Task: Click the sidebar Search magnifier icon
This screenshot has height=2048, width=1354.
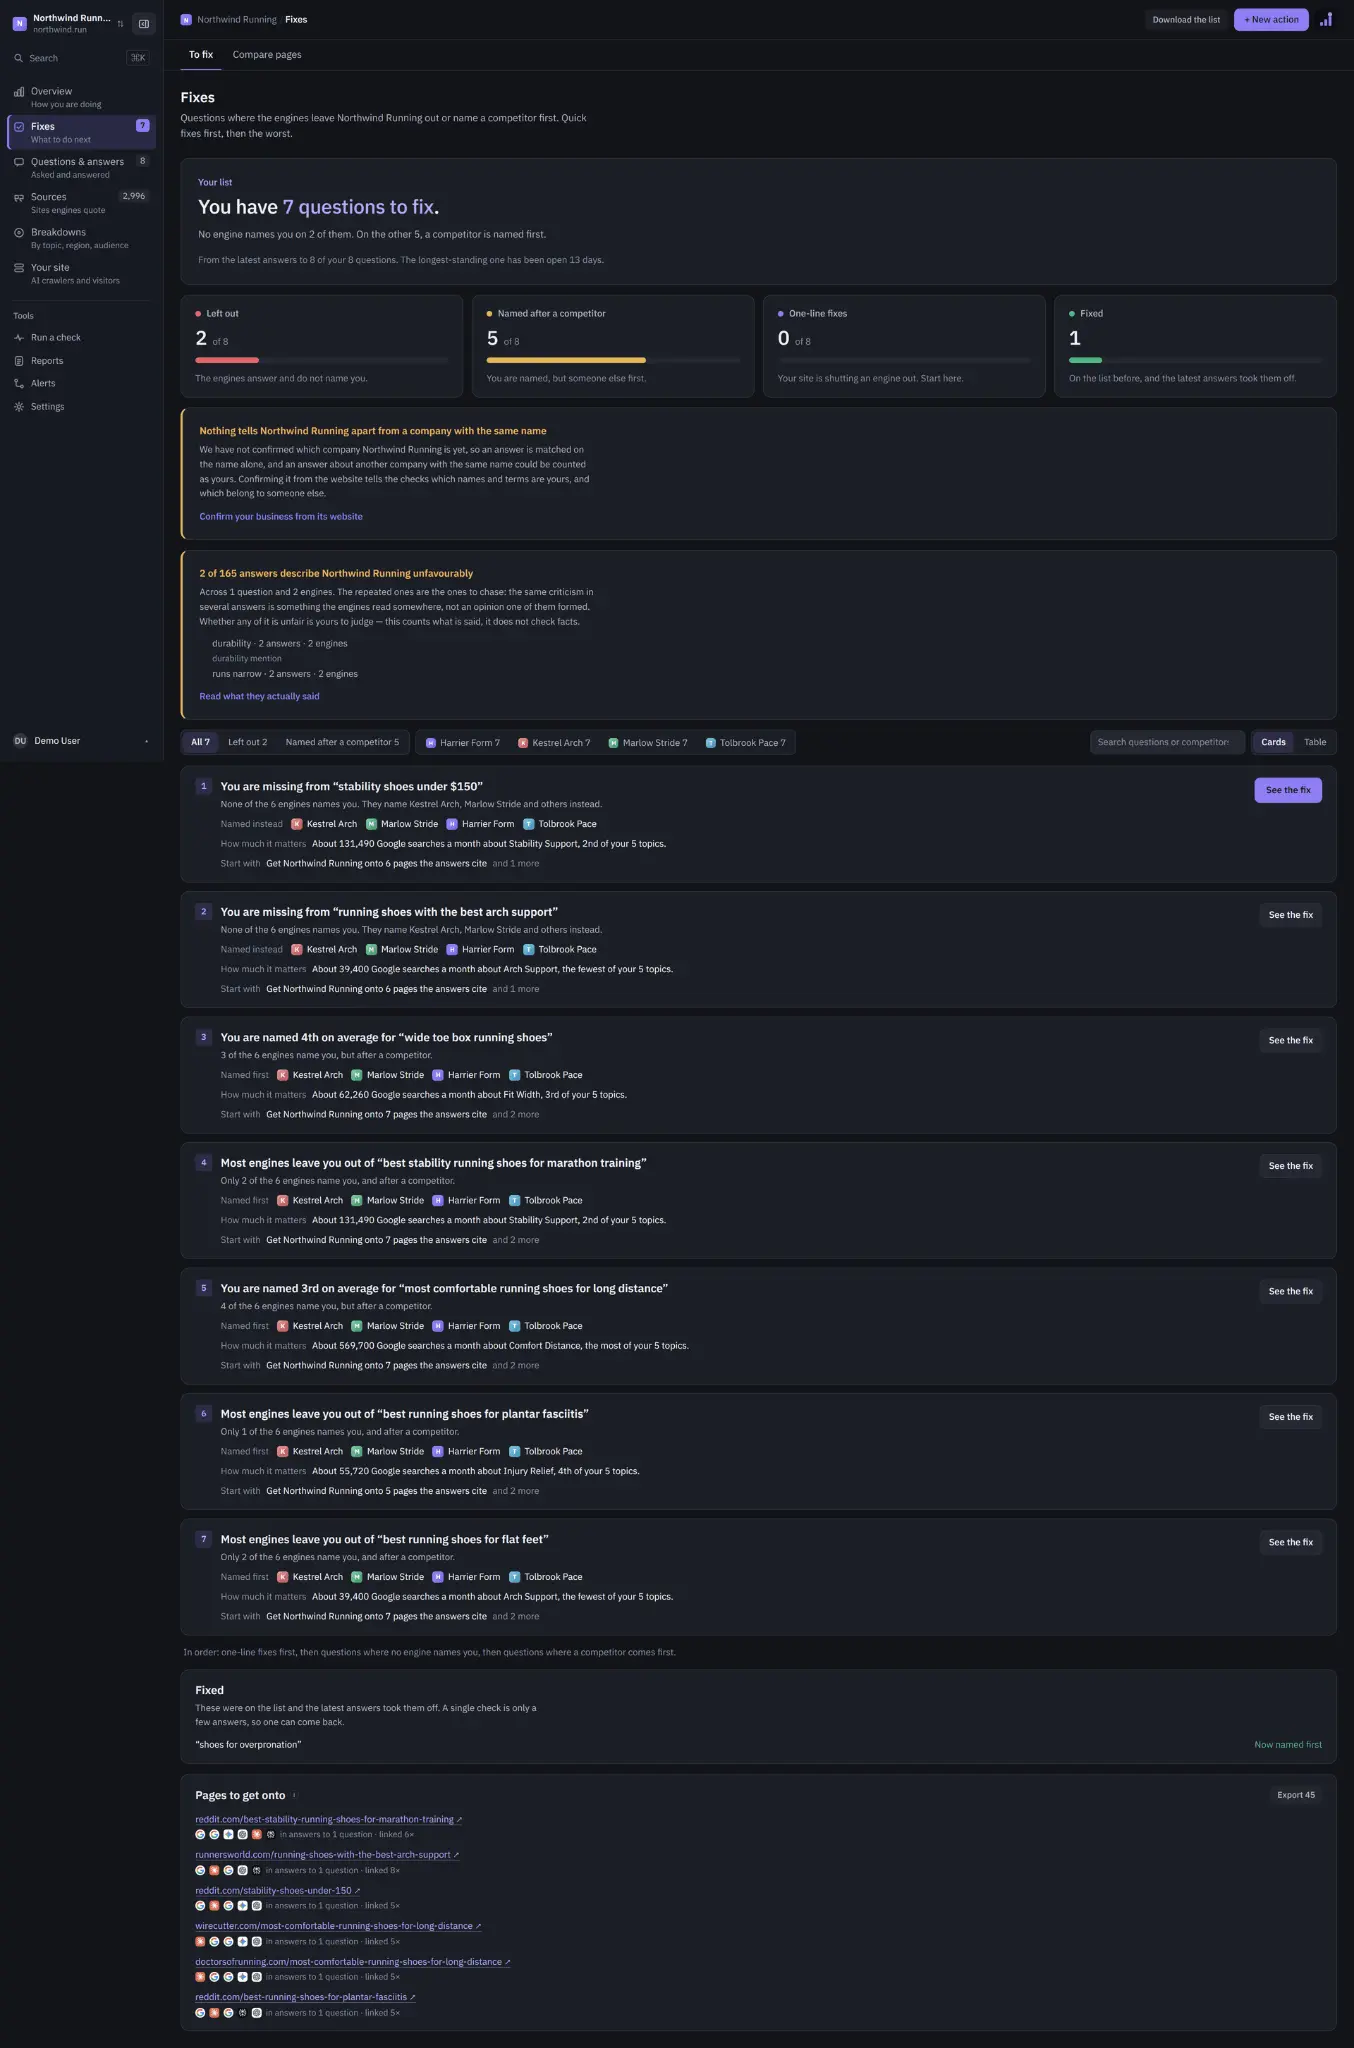Action: click(18, 58)
